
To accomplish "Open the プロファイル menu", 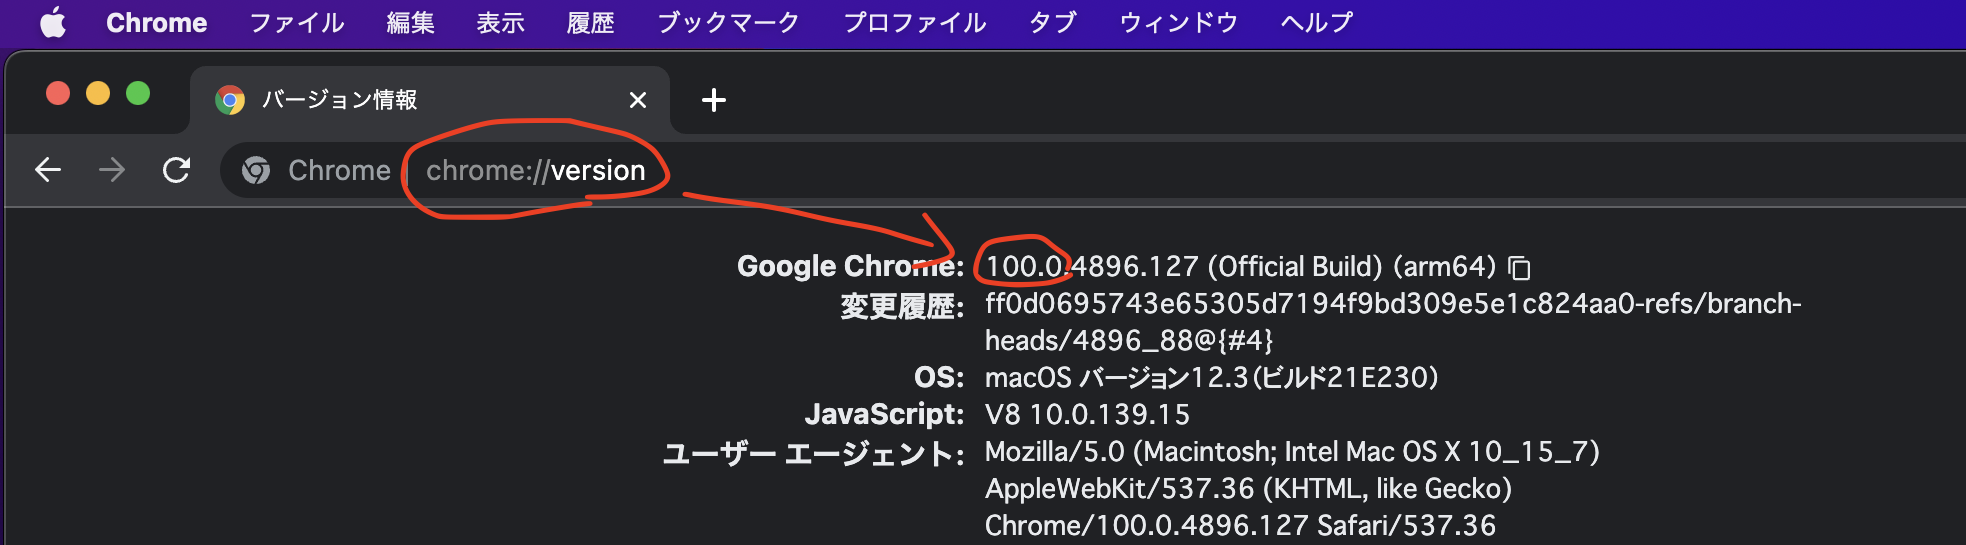I will [x=915, y=23].
